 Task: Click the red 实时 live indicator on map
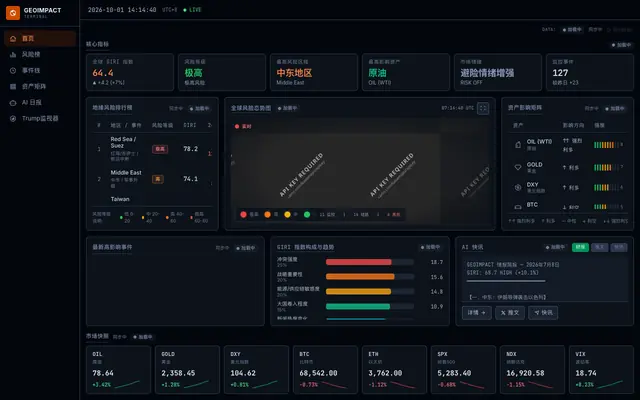click(x=243, y=127)
